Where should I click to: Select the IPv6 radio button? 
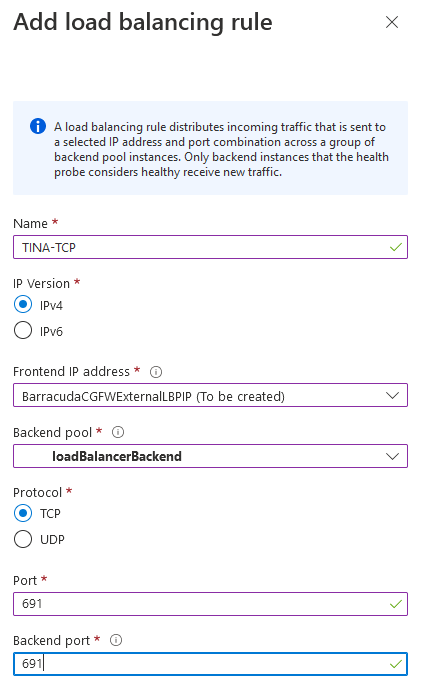tap(23, 330)
